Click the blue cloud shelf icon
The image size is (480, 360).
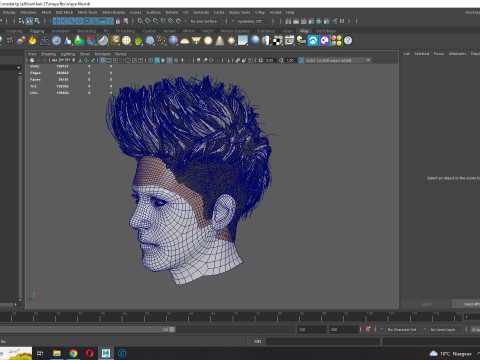click(x=313, y=41)
